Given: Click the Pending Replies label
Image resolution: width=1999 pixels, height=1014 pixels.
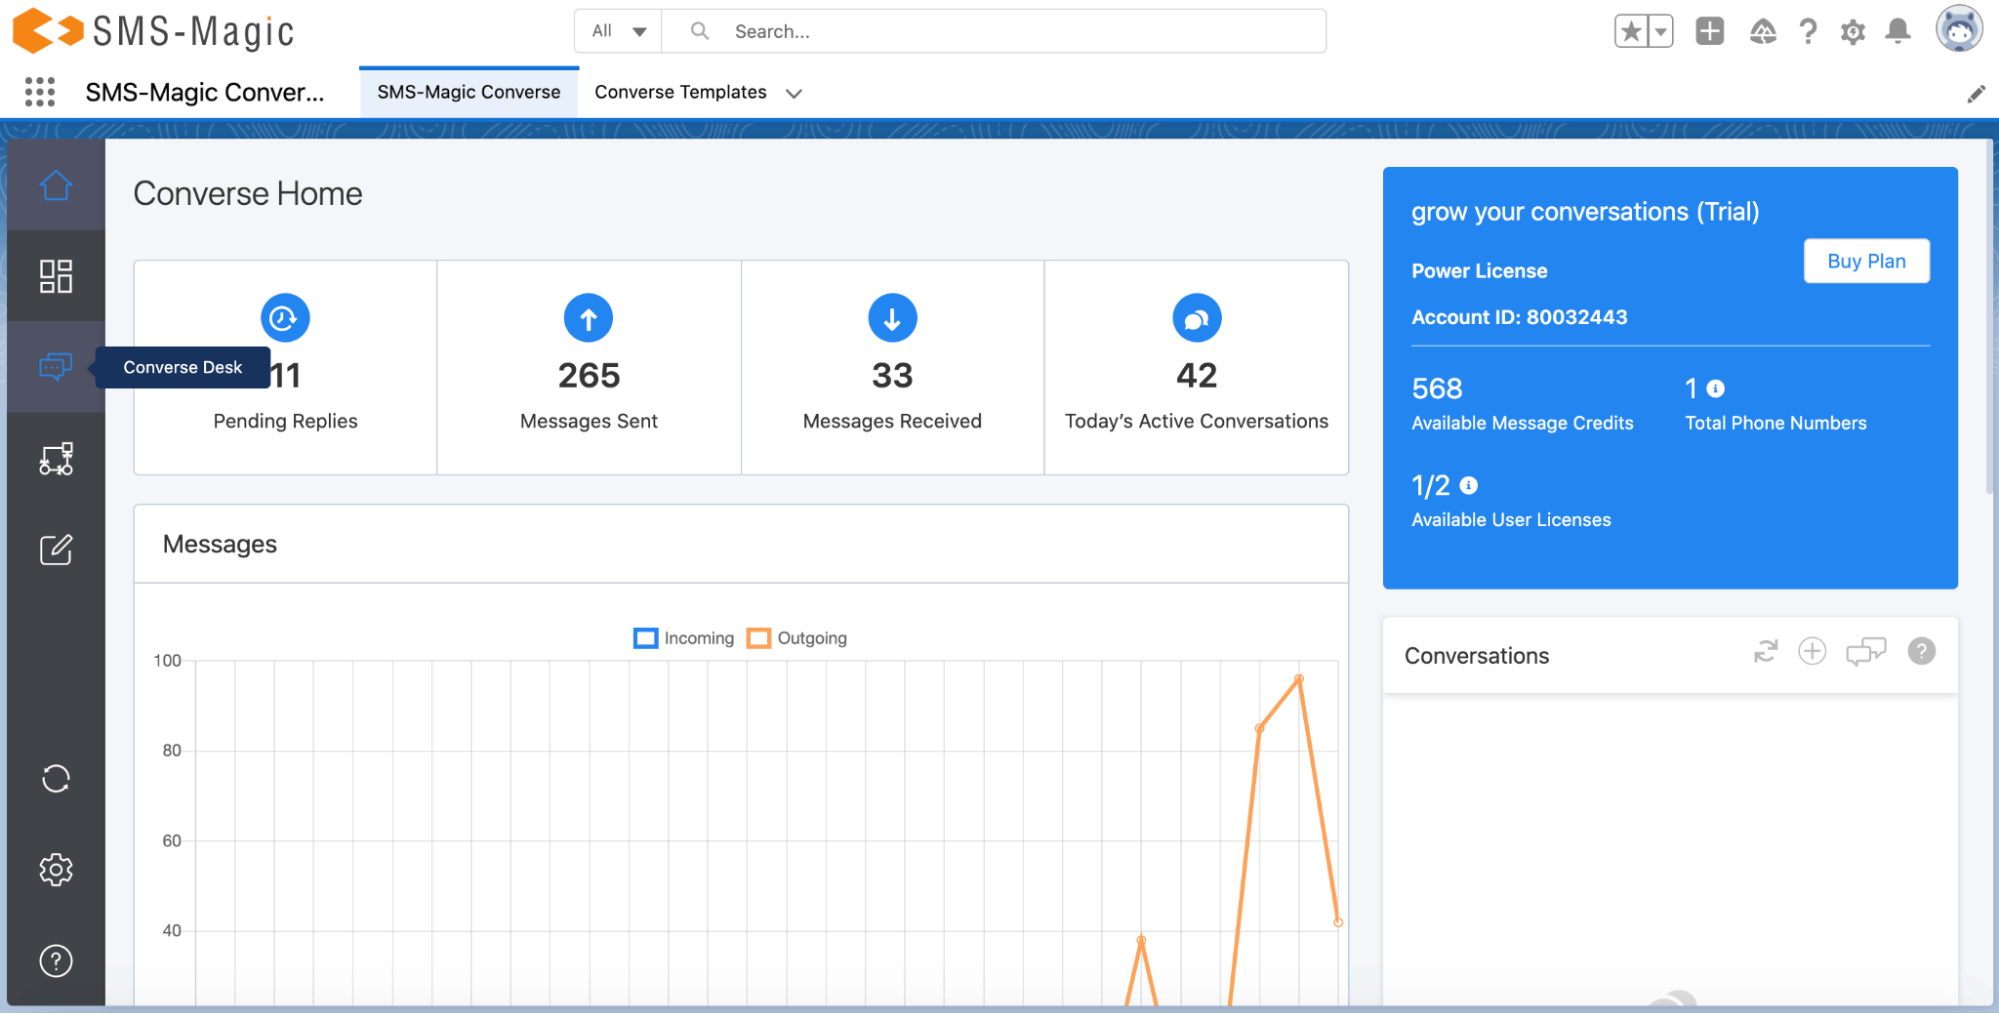Looking at the screenshot, I should [285, 421].
